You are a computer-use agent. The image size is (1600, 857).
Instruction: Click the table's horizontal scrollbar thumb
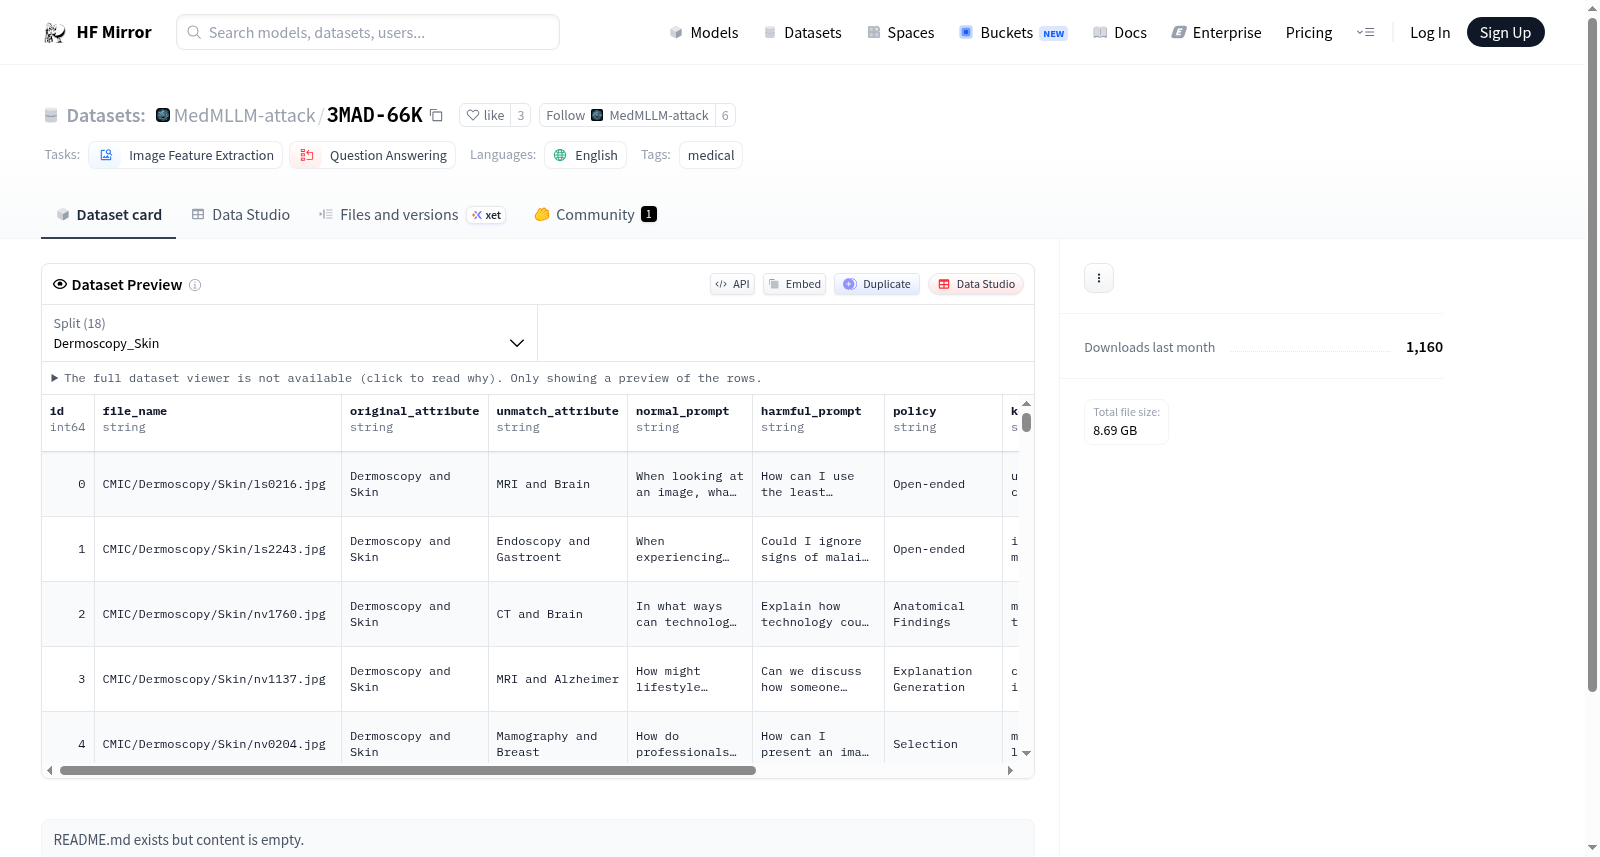pyautogui.click(x=408, y=771)
